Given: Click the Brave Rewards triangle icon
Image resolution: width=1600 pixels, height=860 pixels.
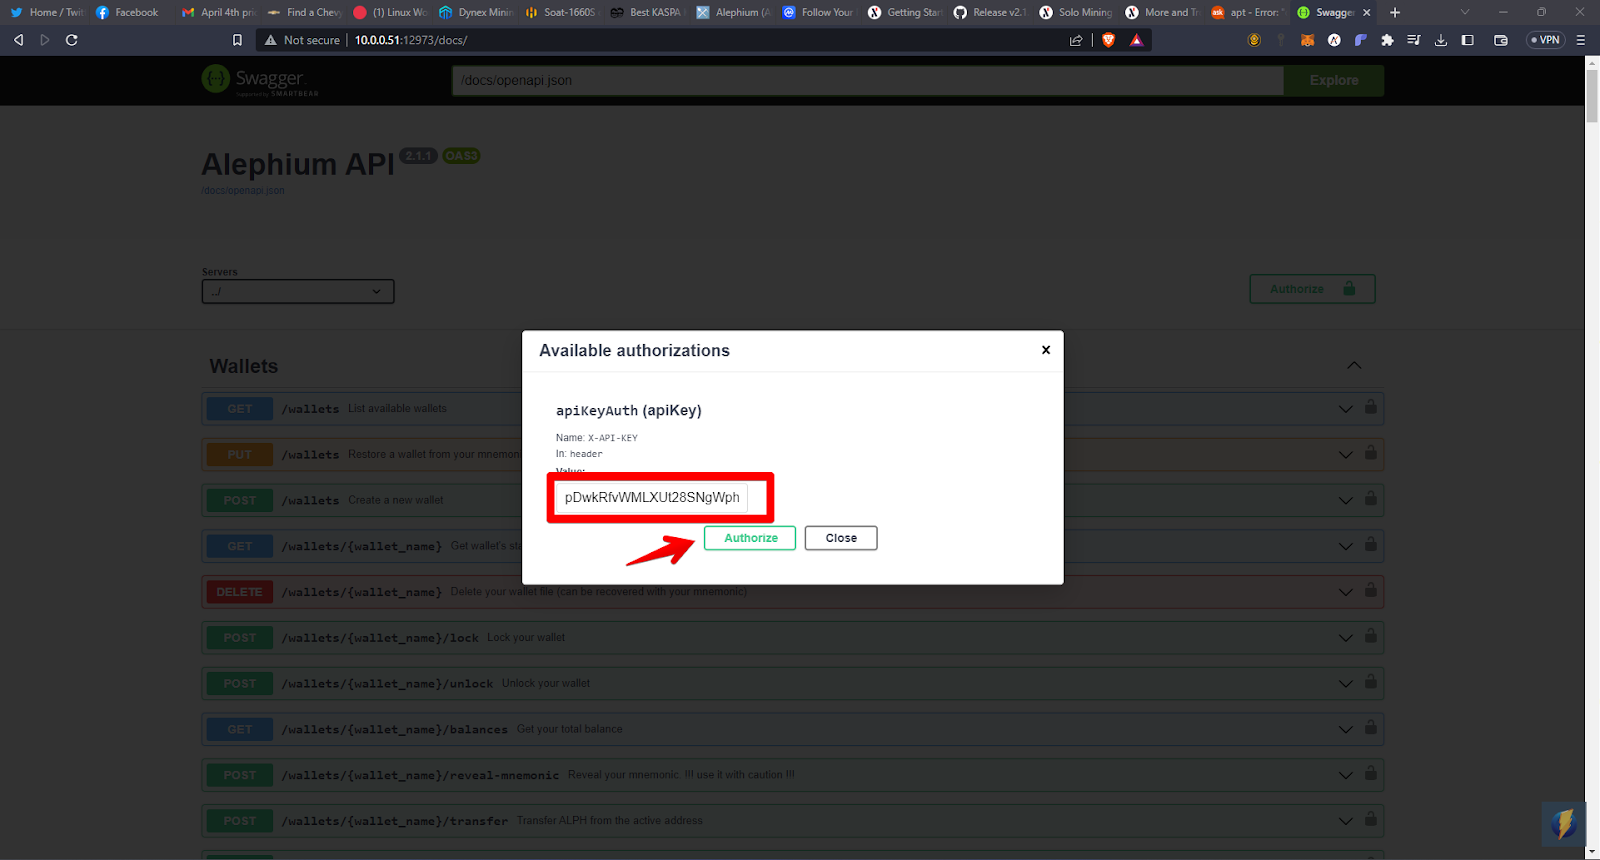Looking at the screenshot, I should click(1136, 40).
